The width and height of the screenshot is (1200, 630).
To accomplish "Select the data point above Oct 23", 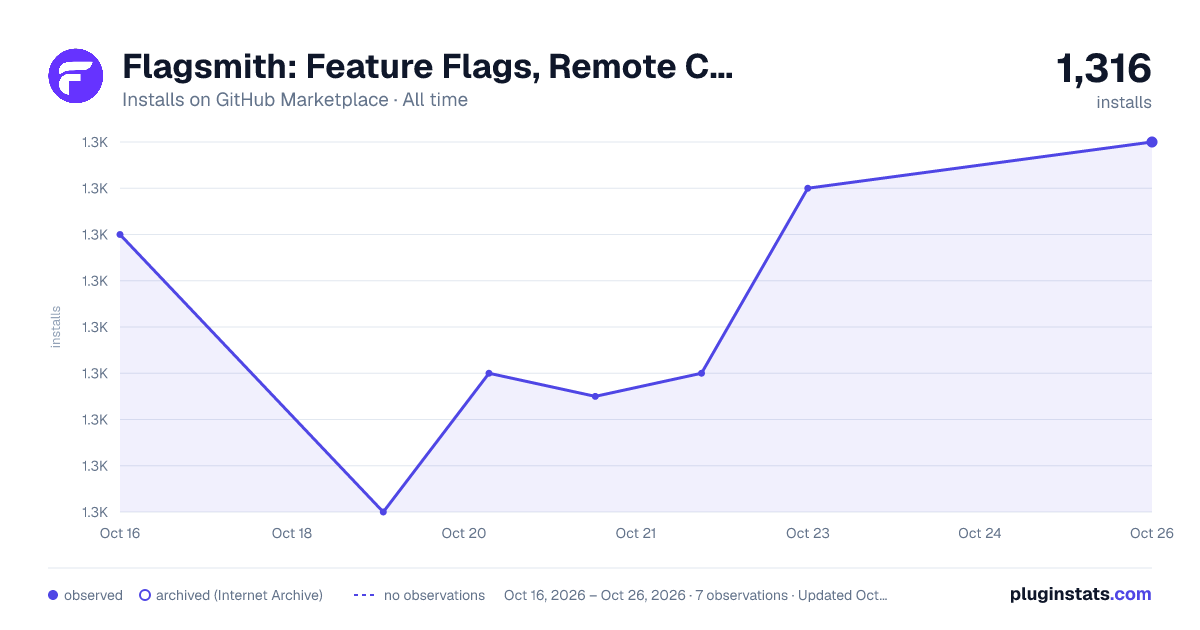I will [x=808, y=188].
